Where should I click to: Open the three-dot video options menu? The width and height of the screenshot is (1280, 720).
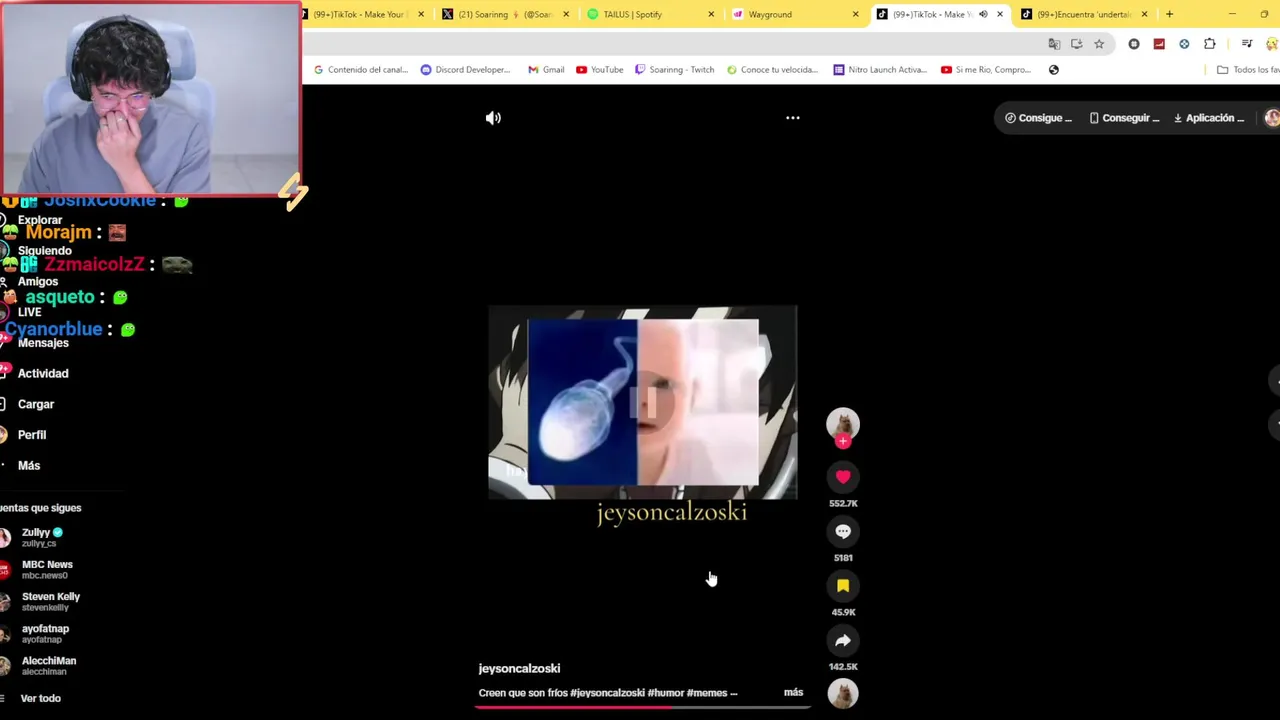[x=792, y=118]
